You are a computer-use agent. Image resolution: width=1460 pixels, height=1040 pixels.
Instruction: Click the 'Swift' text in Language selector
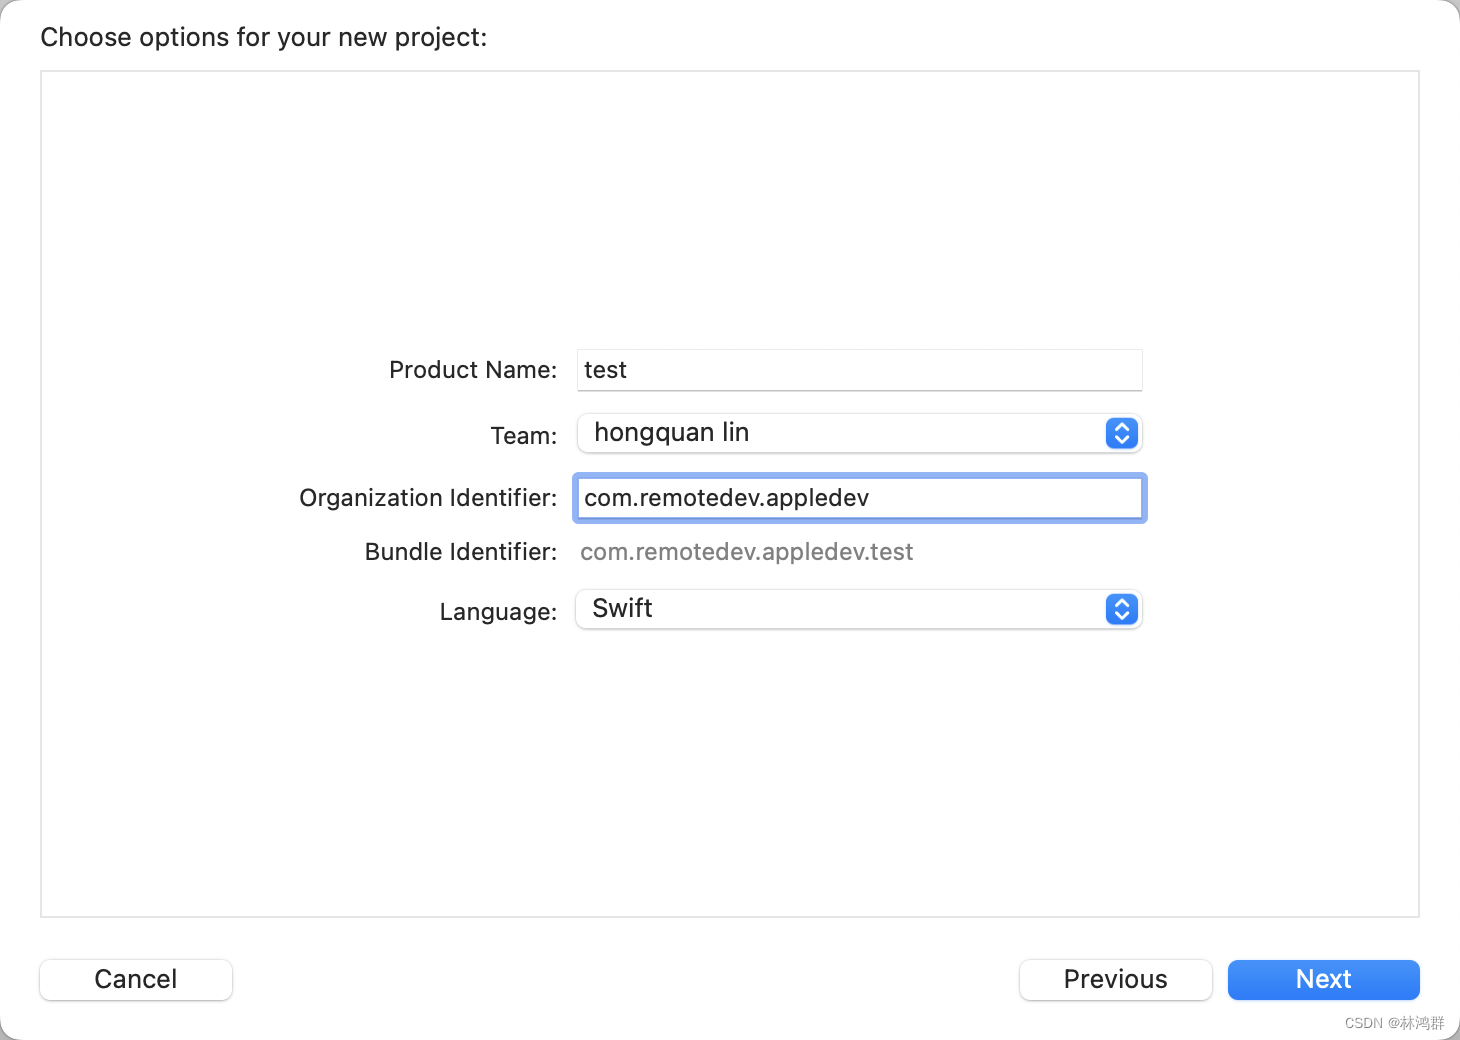tap(622, 608)
